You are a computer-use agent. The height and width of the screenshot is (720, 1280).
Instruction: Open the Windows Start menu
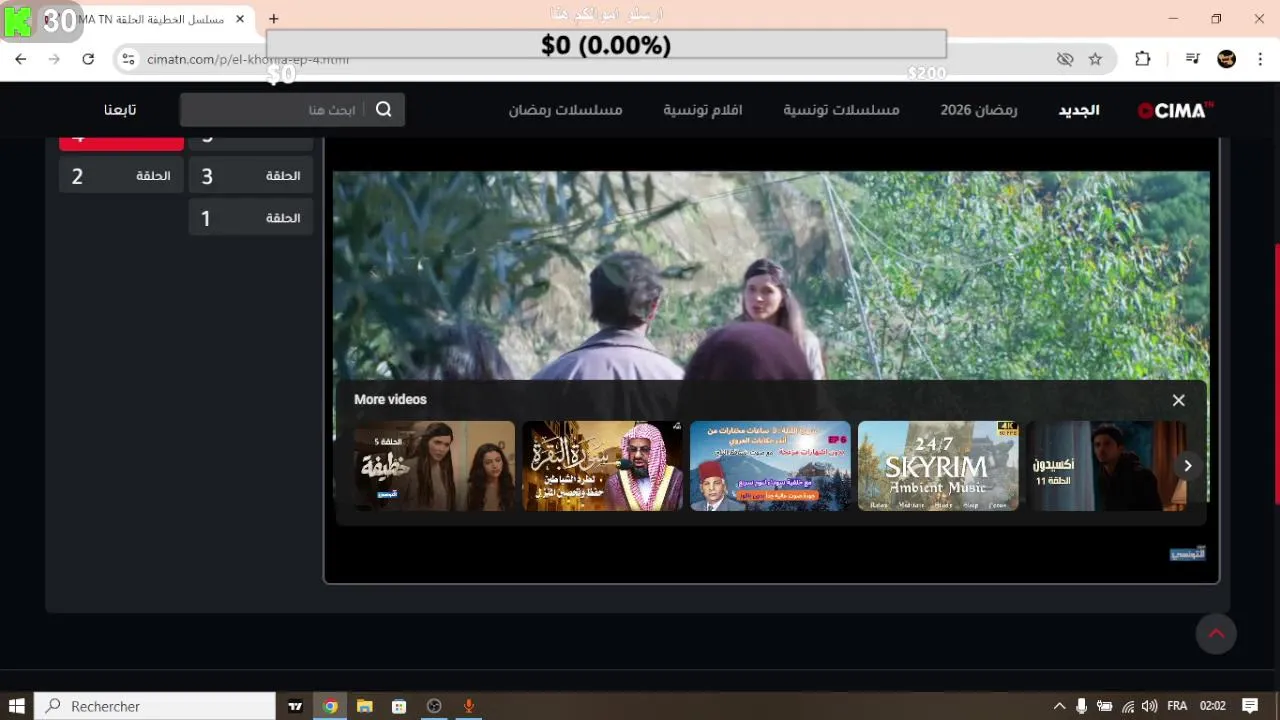pos(16,706)
